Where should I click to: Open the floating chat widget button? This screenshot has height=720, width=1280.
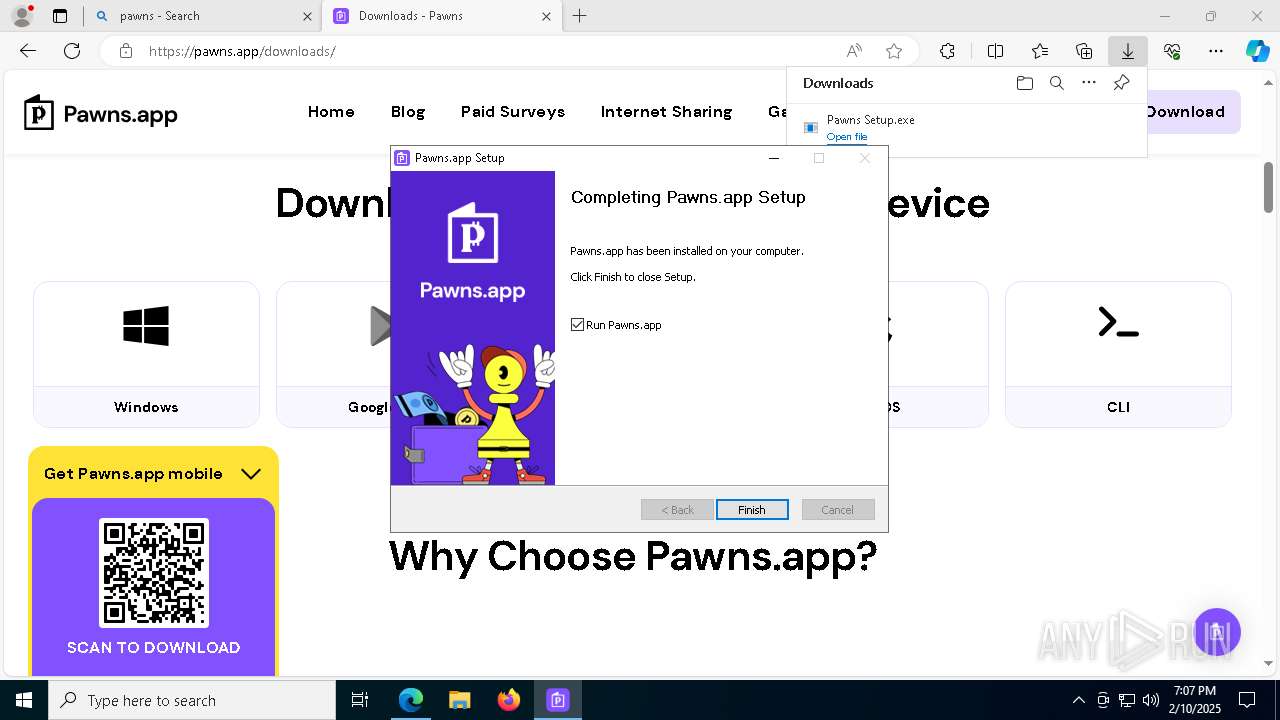1217,632
